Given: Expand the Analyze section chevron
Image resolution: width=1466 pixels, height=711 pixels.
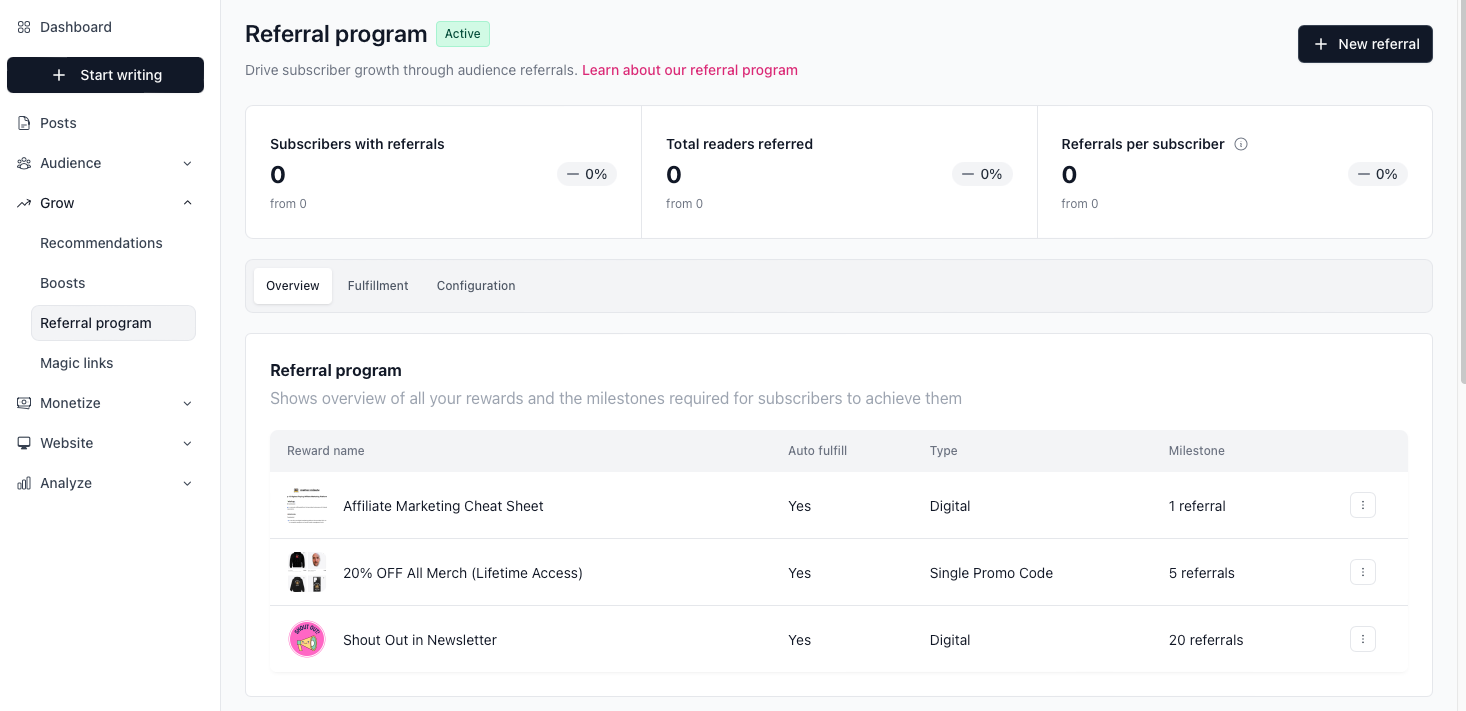Looking at the screenshot, I should click(x=187, y=483).
